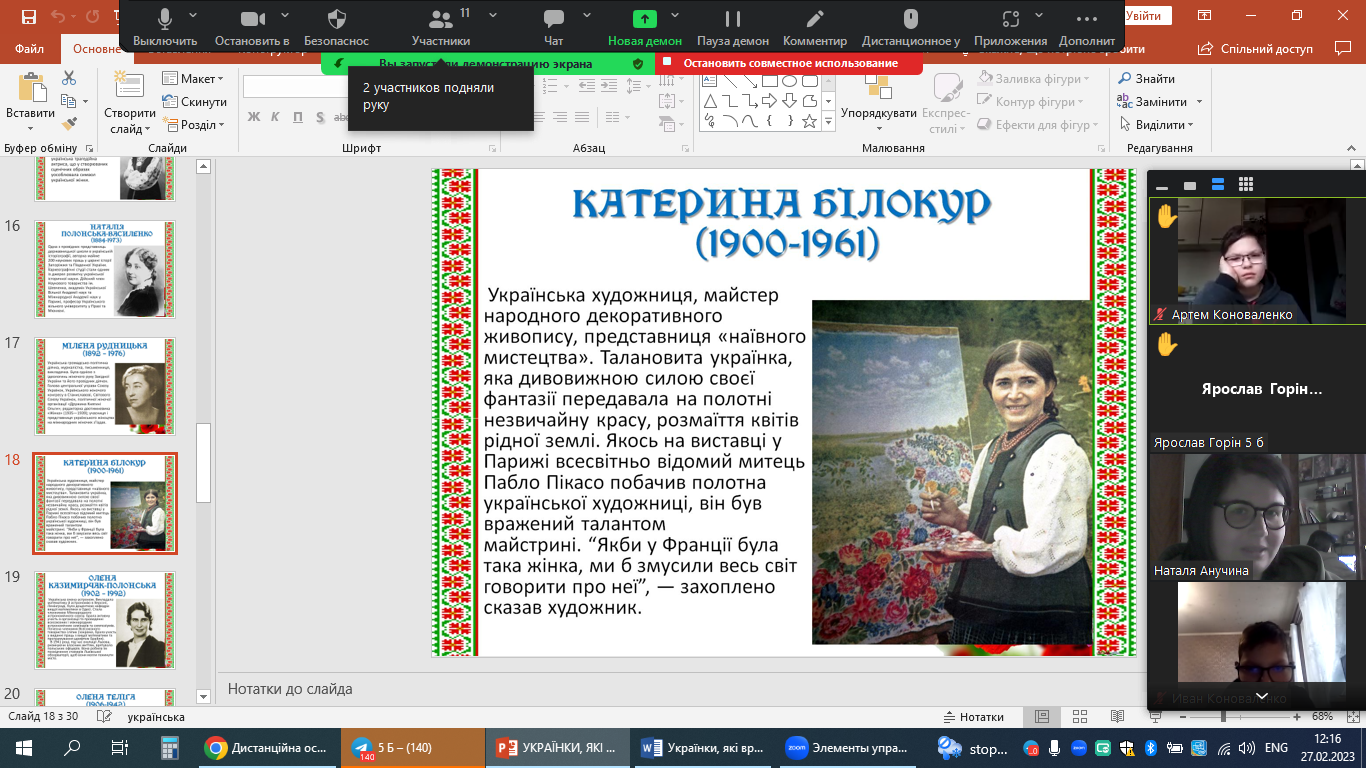The image size is (1366, 768).
Task: Collapse the ribbon chevron
Action: click(x=1352, y=147)
